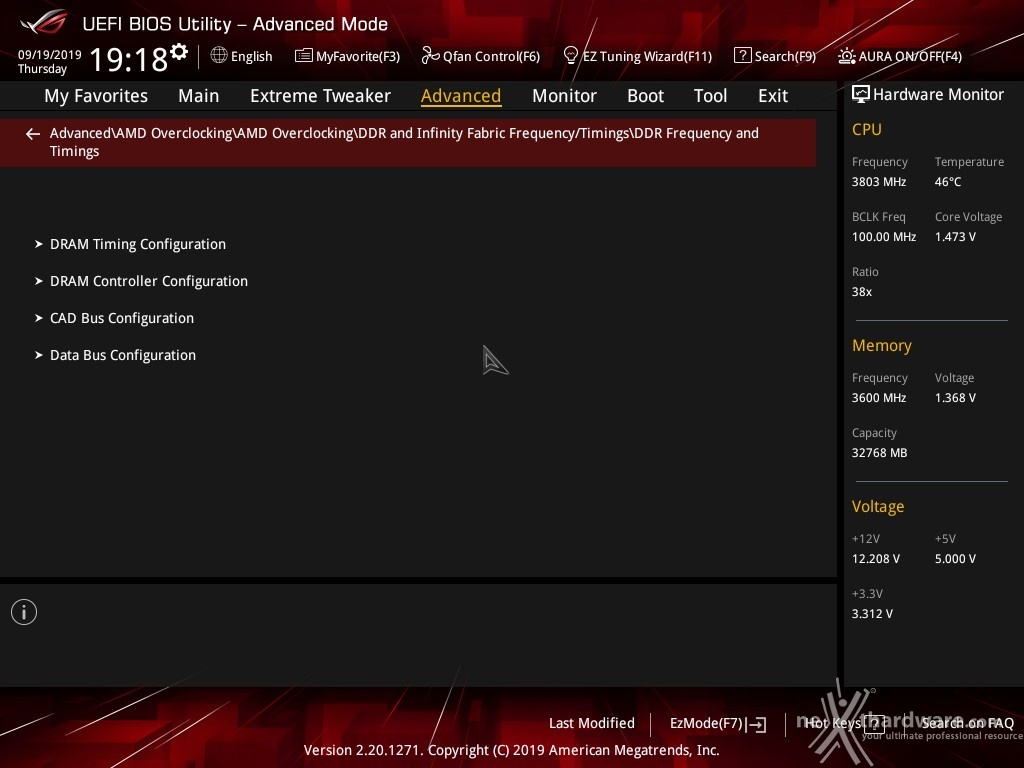The width and height of the screenshot is (1024, 768).
Task: Click the EzMode exit arrow icon
Action: pyautogui.click(x=758, y=724)
